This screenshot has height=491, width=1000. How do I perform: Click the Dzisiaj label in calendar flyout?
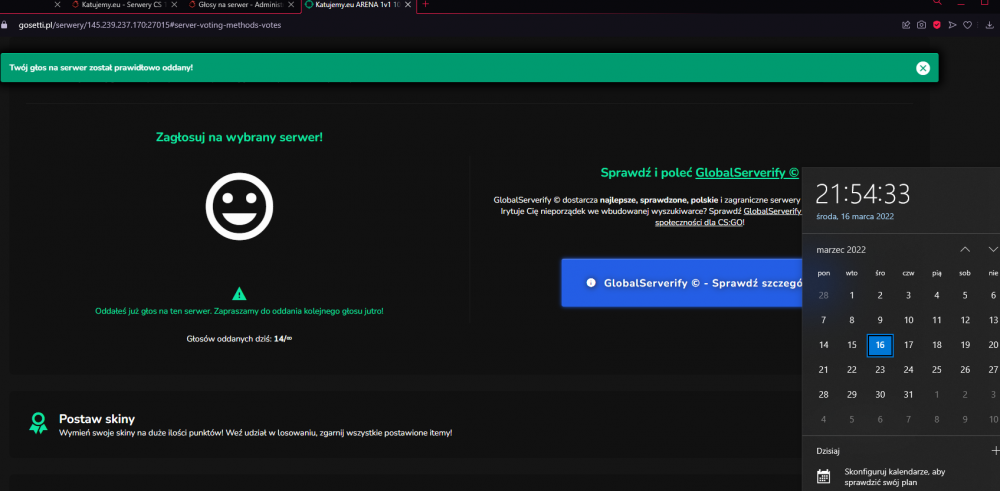[x=828, y=451]
